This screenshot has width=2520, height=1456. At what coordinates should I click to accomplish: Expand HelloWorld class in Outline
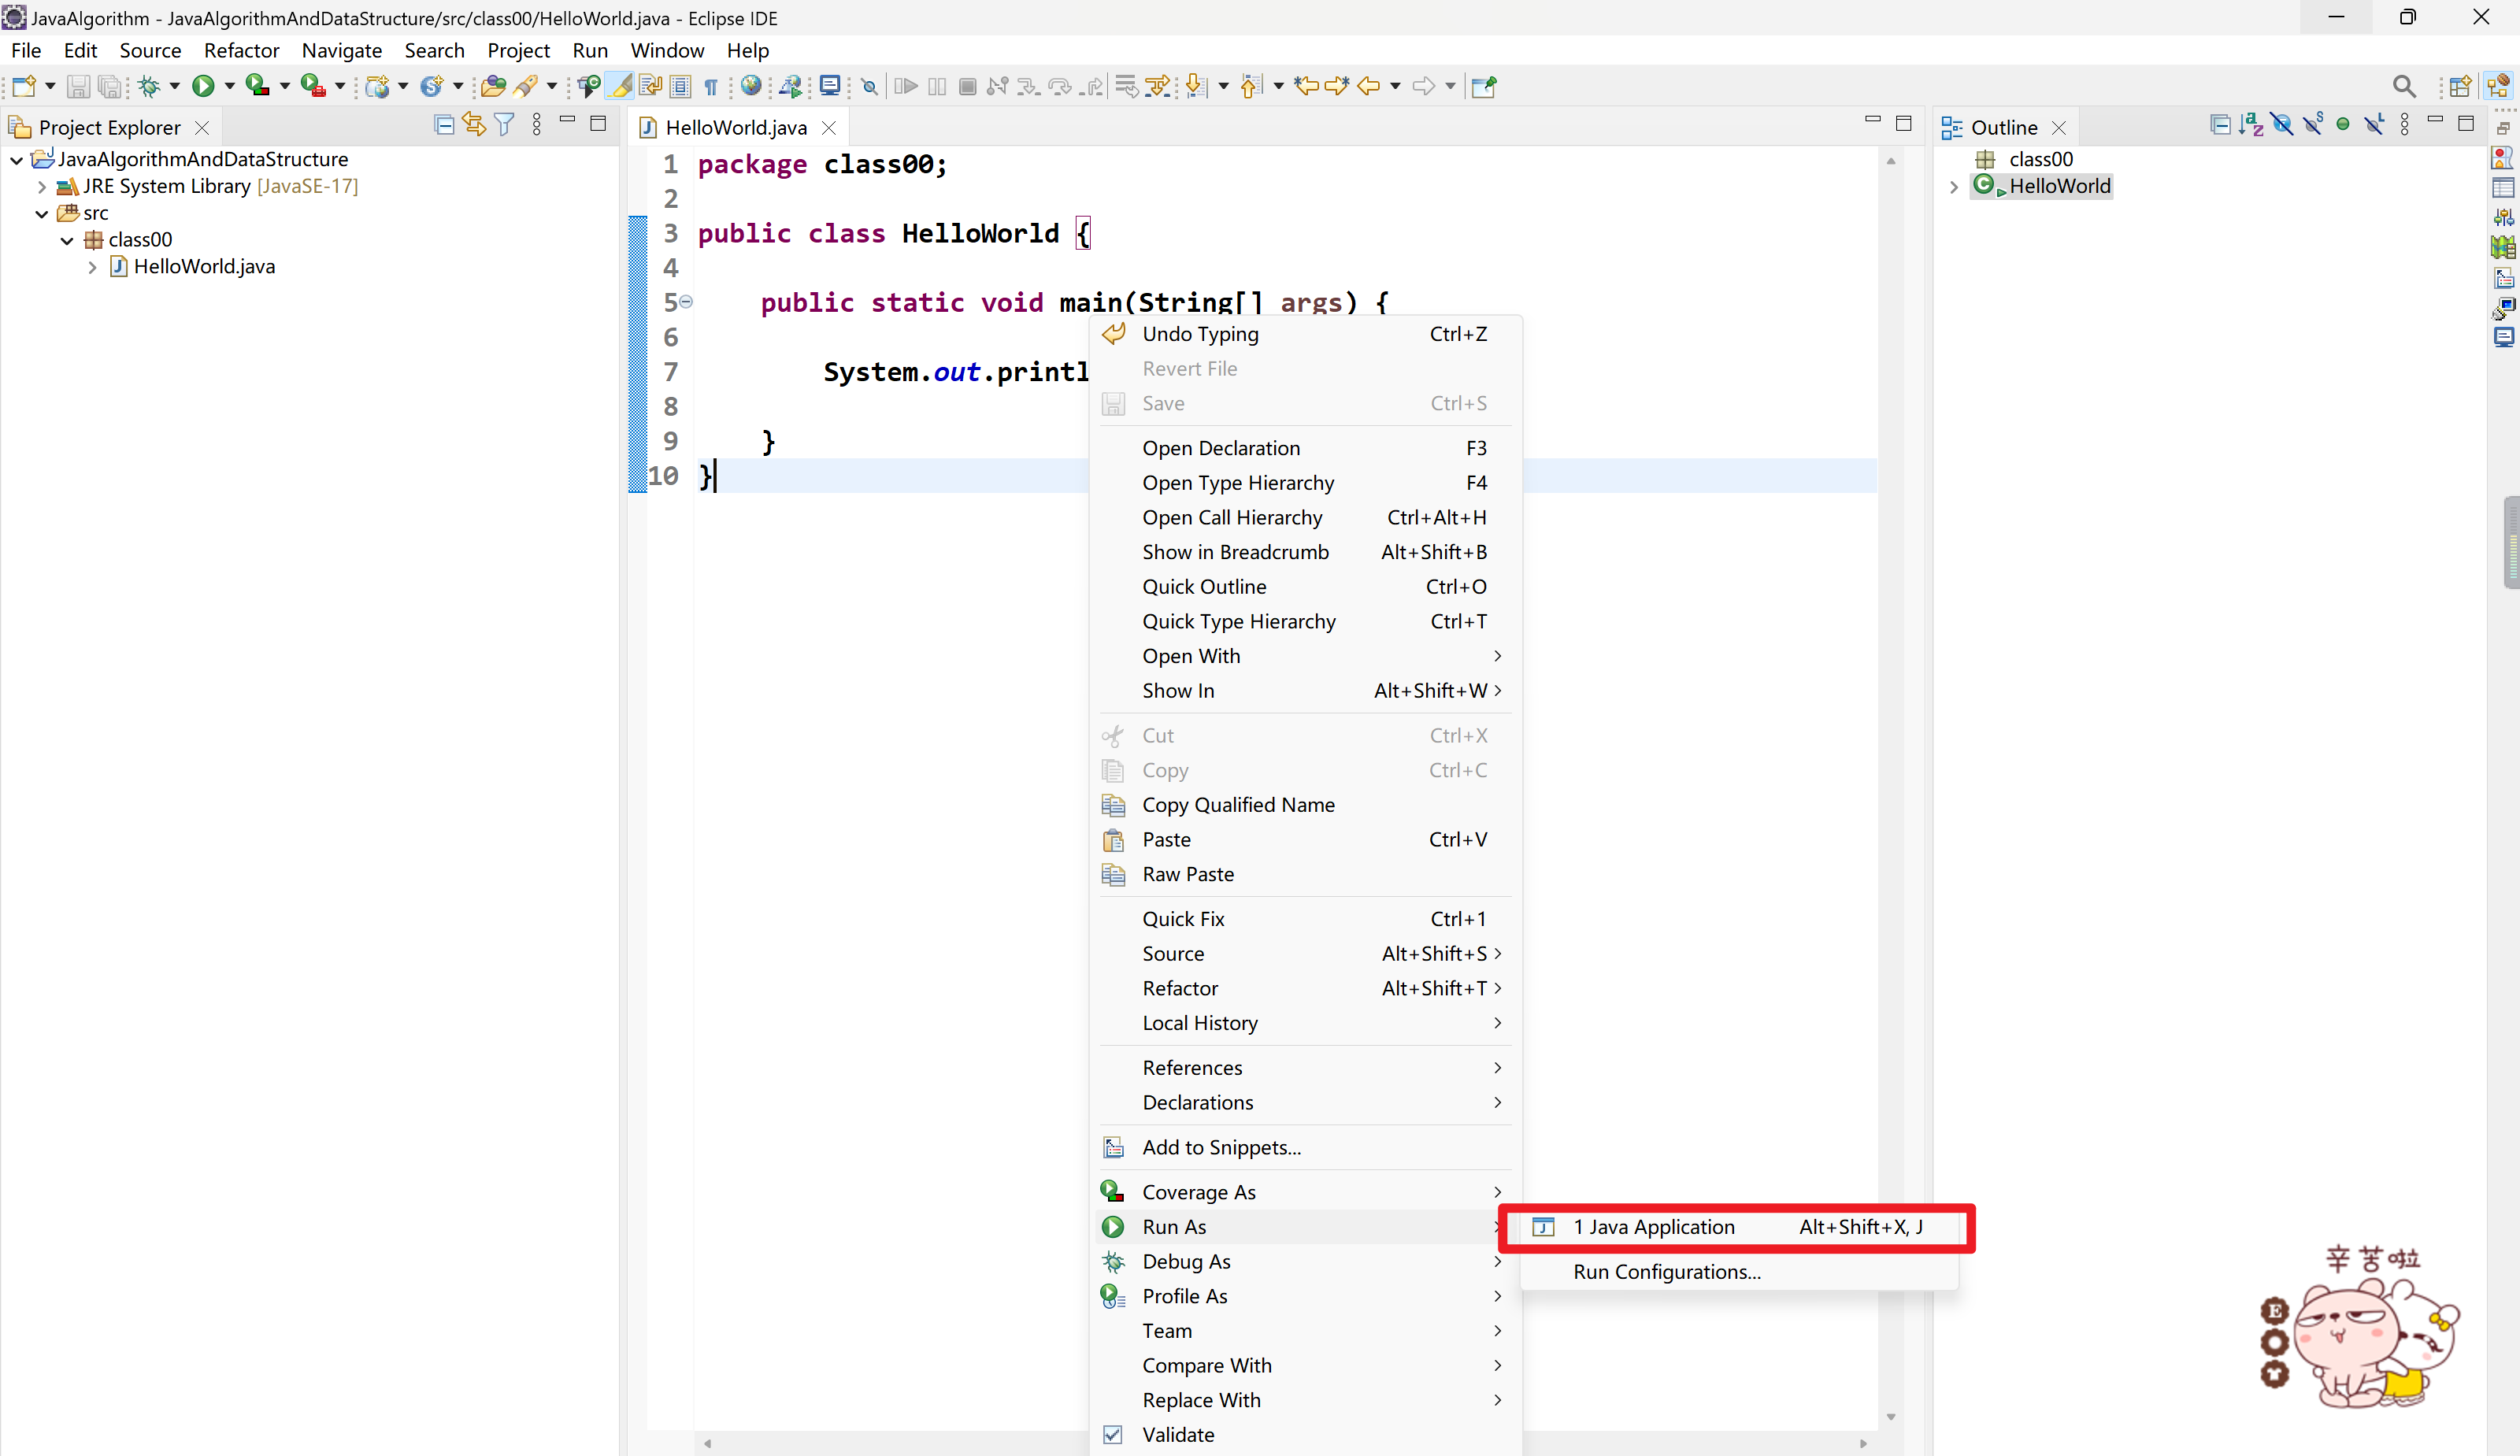pos(1954,187)
